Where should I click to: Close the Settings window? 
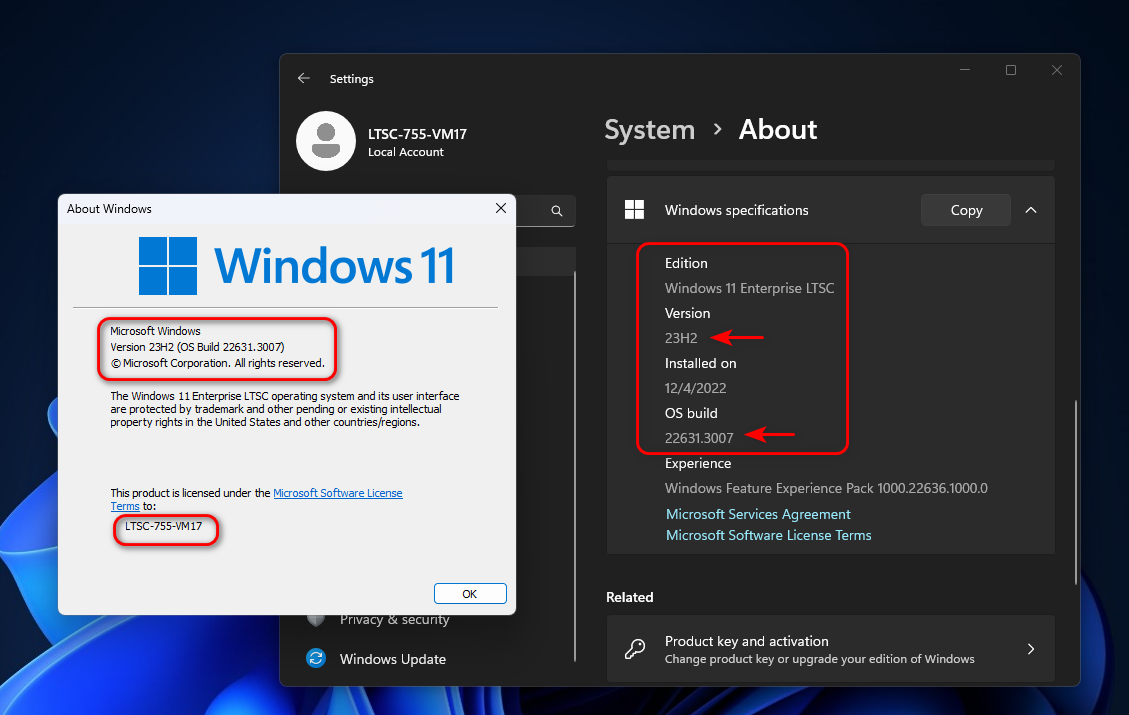point(1056,70)
